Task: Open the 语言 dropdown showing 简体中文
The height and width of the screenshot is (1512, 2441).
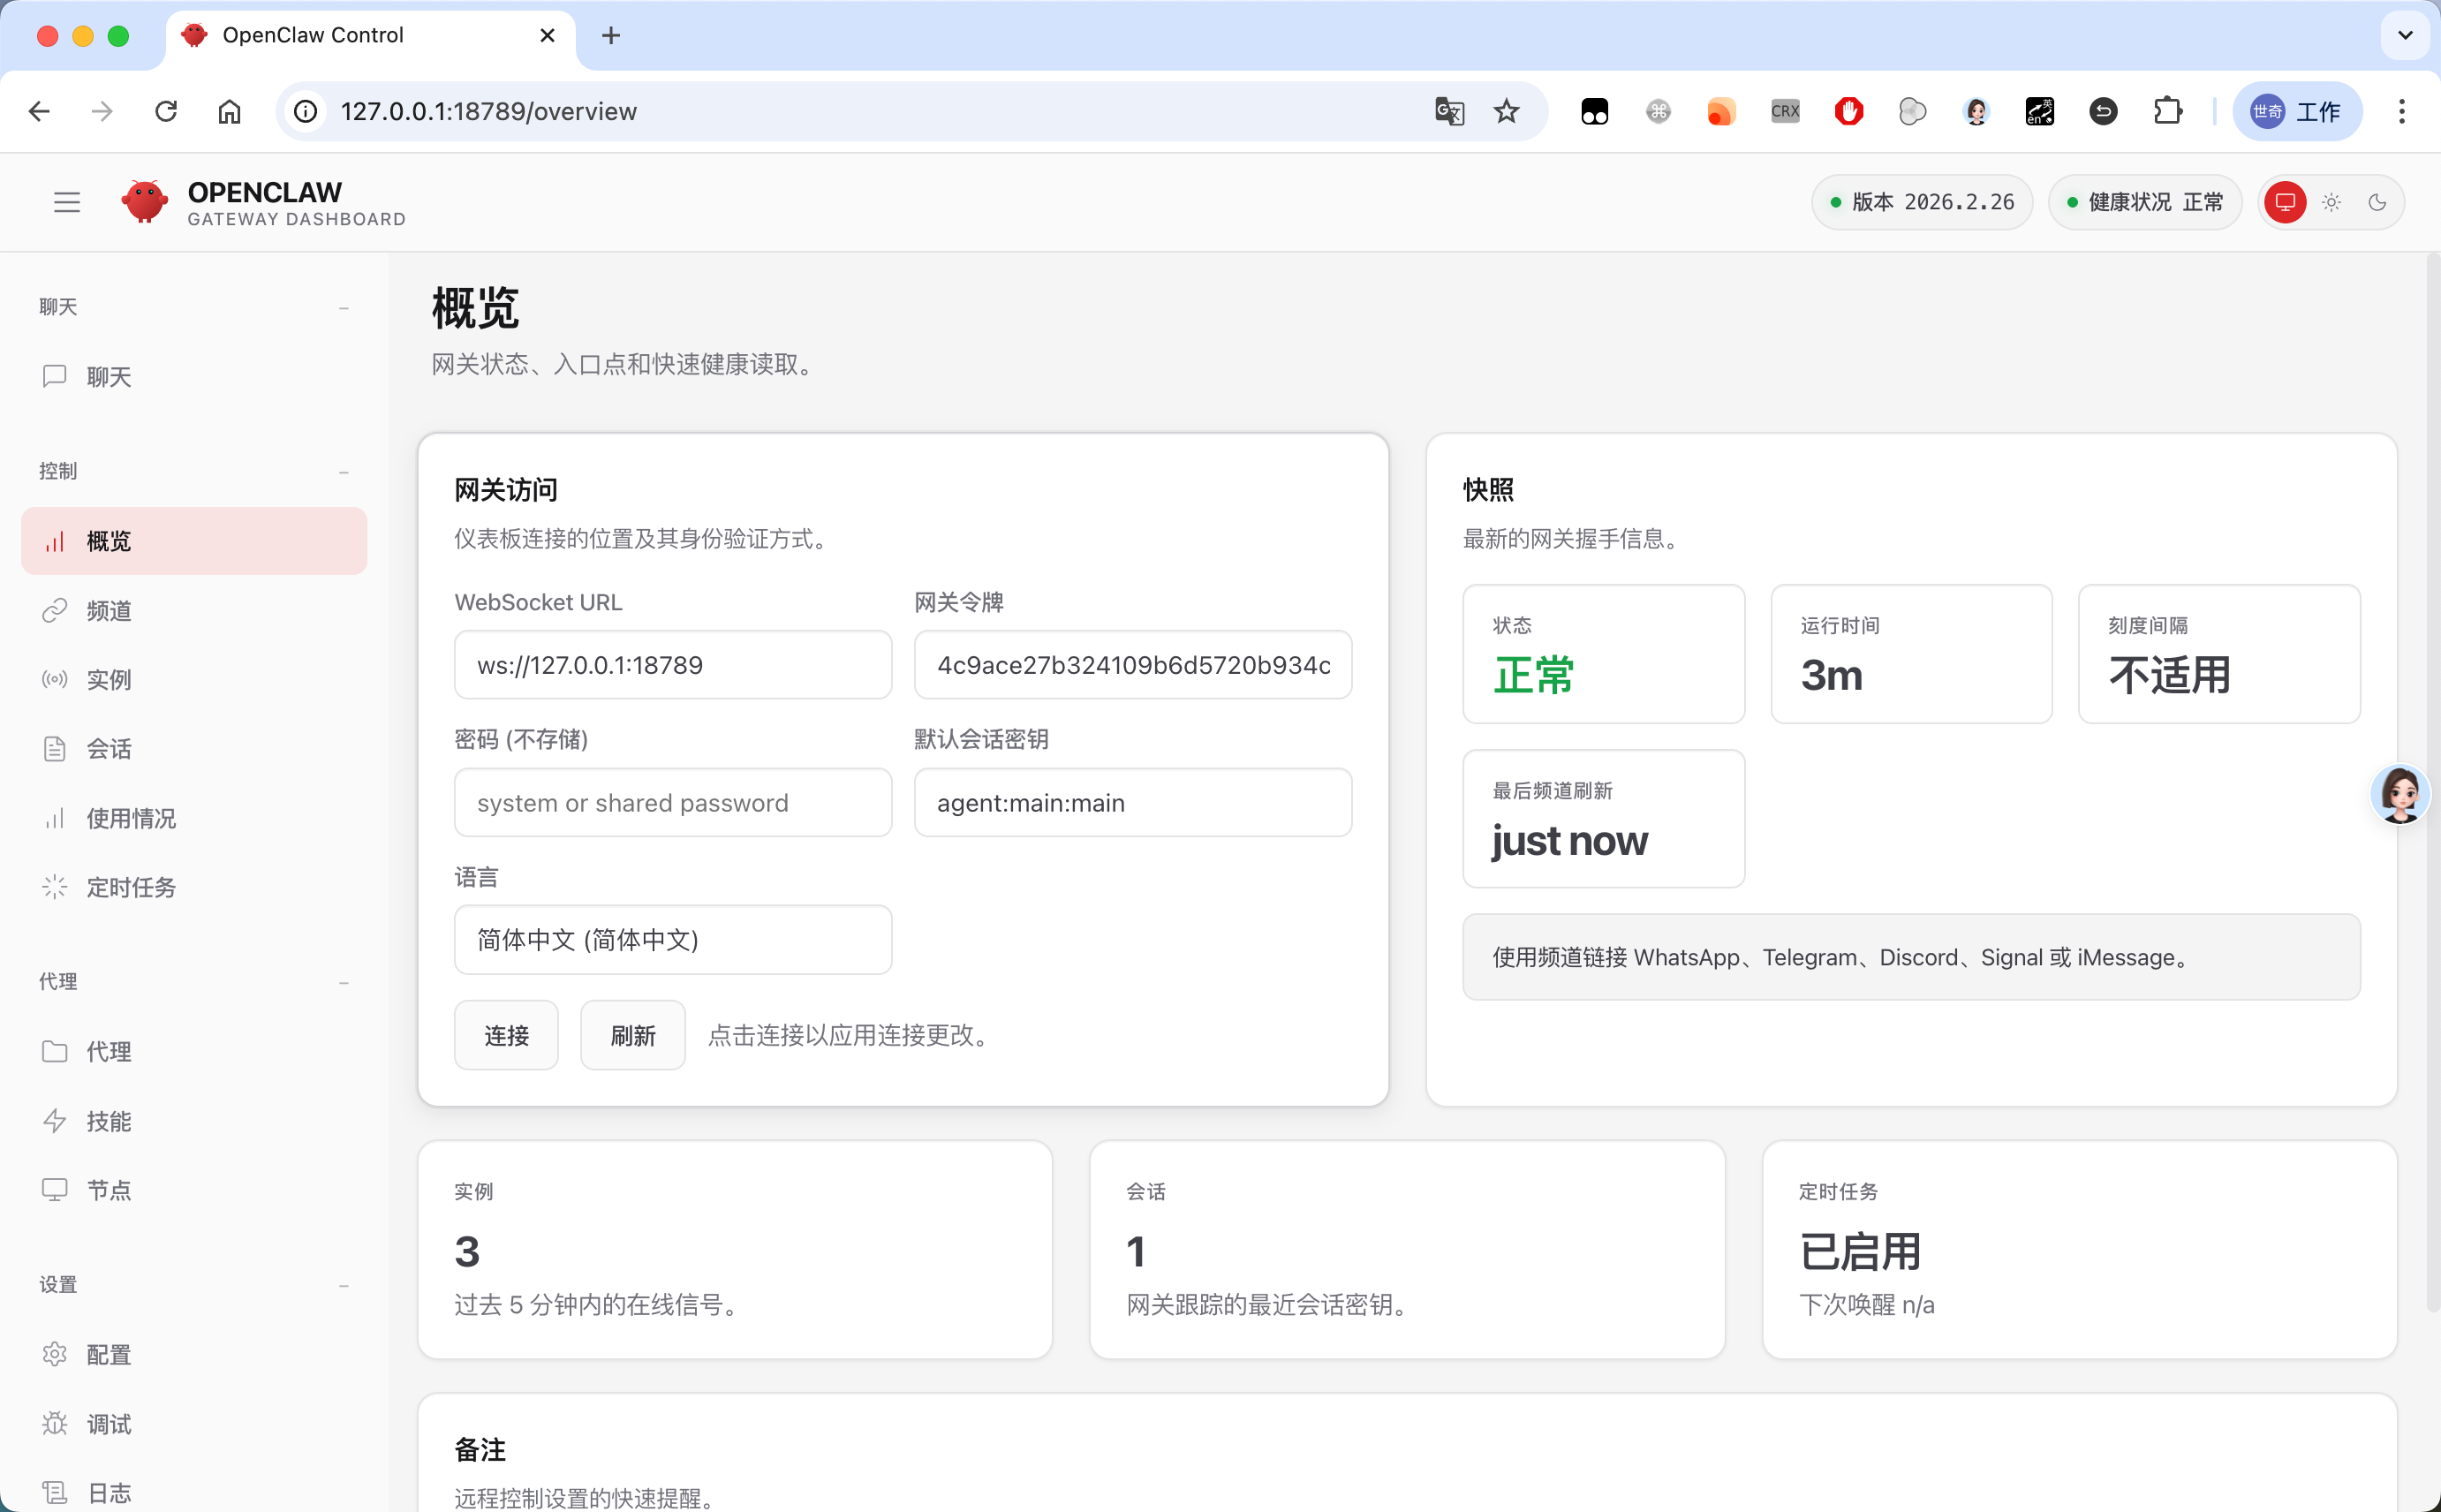Action: [671, 939]
